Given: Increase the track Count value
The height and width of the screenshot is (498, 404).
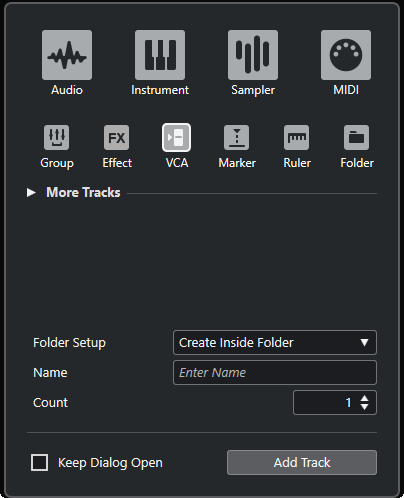Looking at the screenshot, I should [365, 398].
